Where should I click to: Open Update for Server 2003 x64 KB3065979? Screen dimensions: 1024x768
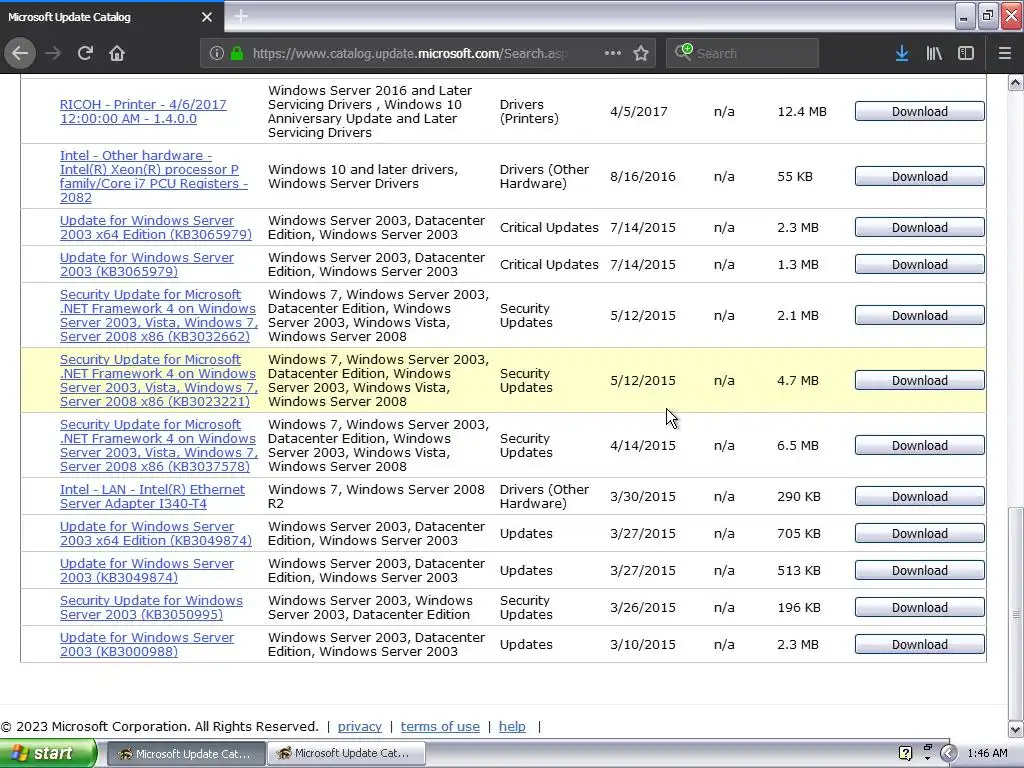155,227
